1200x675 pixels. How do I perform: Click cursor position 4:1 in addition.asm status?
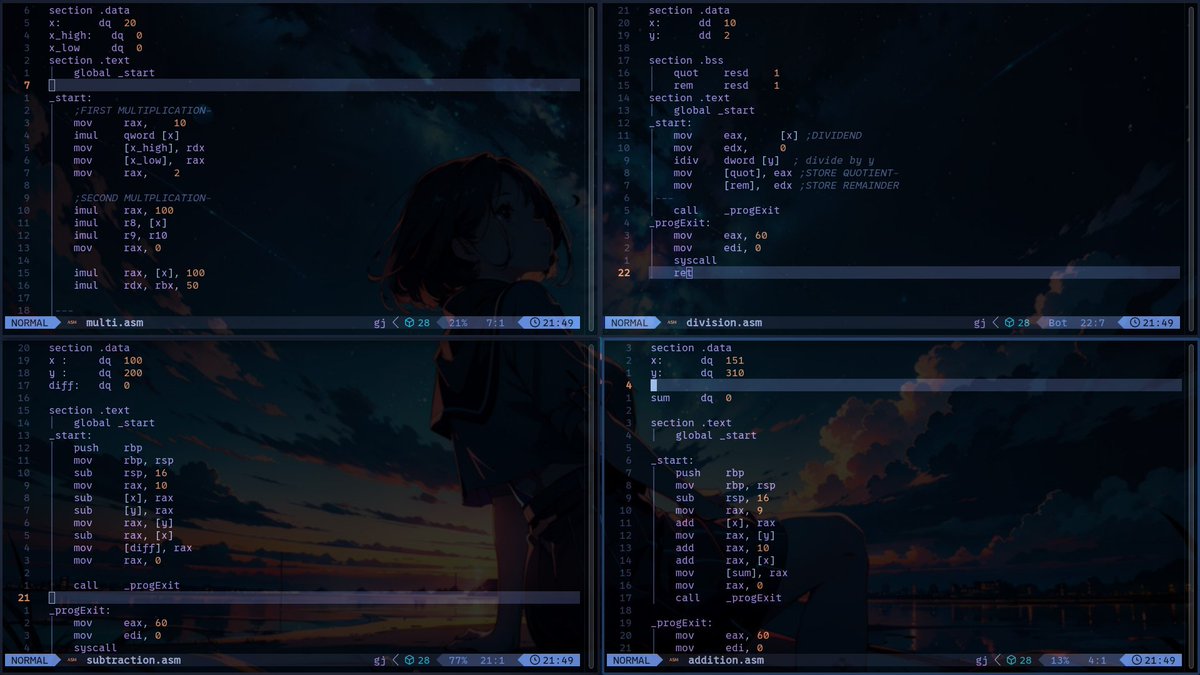[1097, 661]
